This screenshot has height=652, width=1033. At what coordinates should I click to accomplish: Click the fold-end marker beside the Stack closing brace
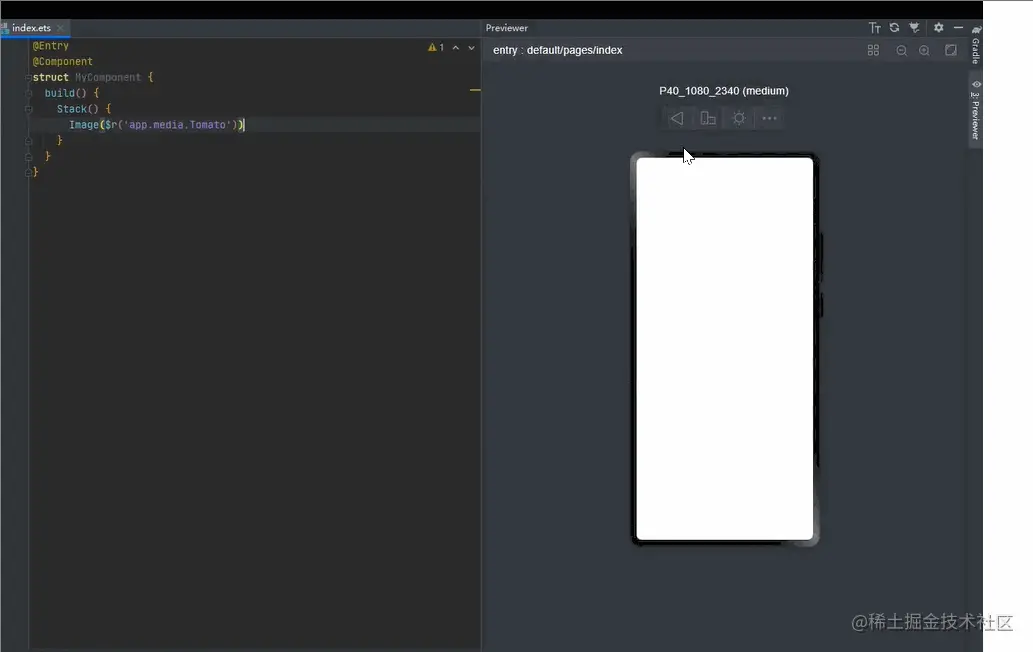[28, 141]
